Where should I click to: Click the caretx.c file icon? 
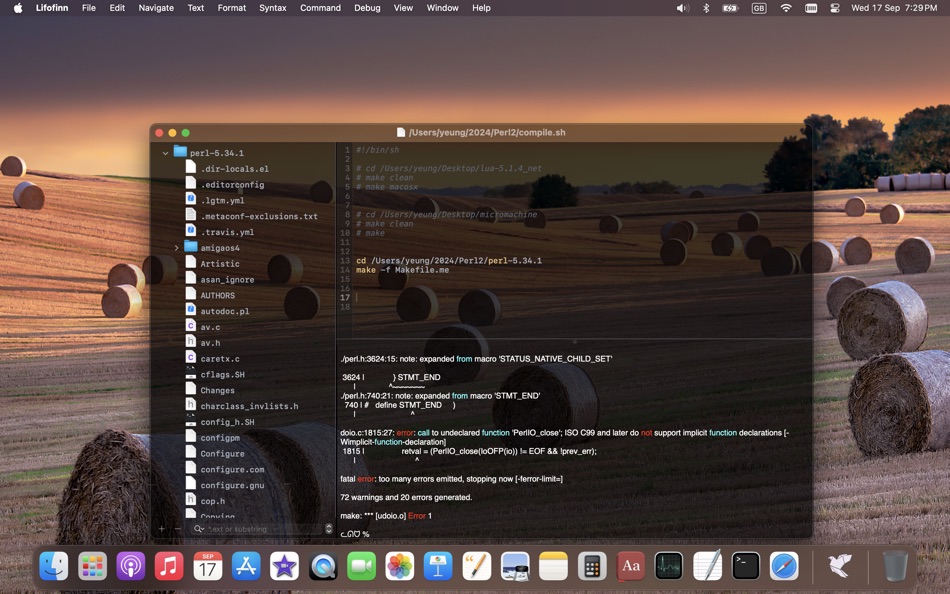click(x=190, y=357)
